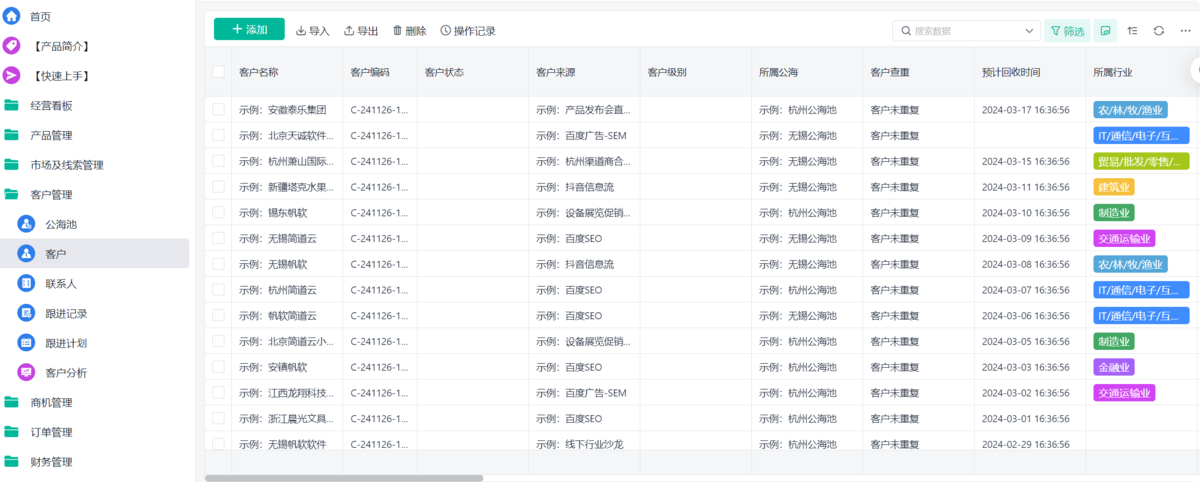Click the 导入 import button
The width and height of the screenshot is (1200, 482).
313,31
